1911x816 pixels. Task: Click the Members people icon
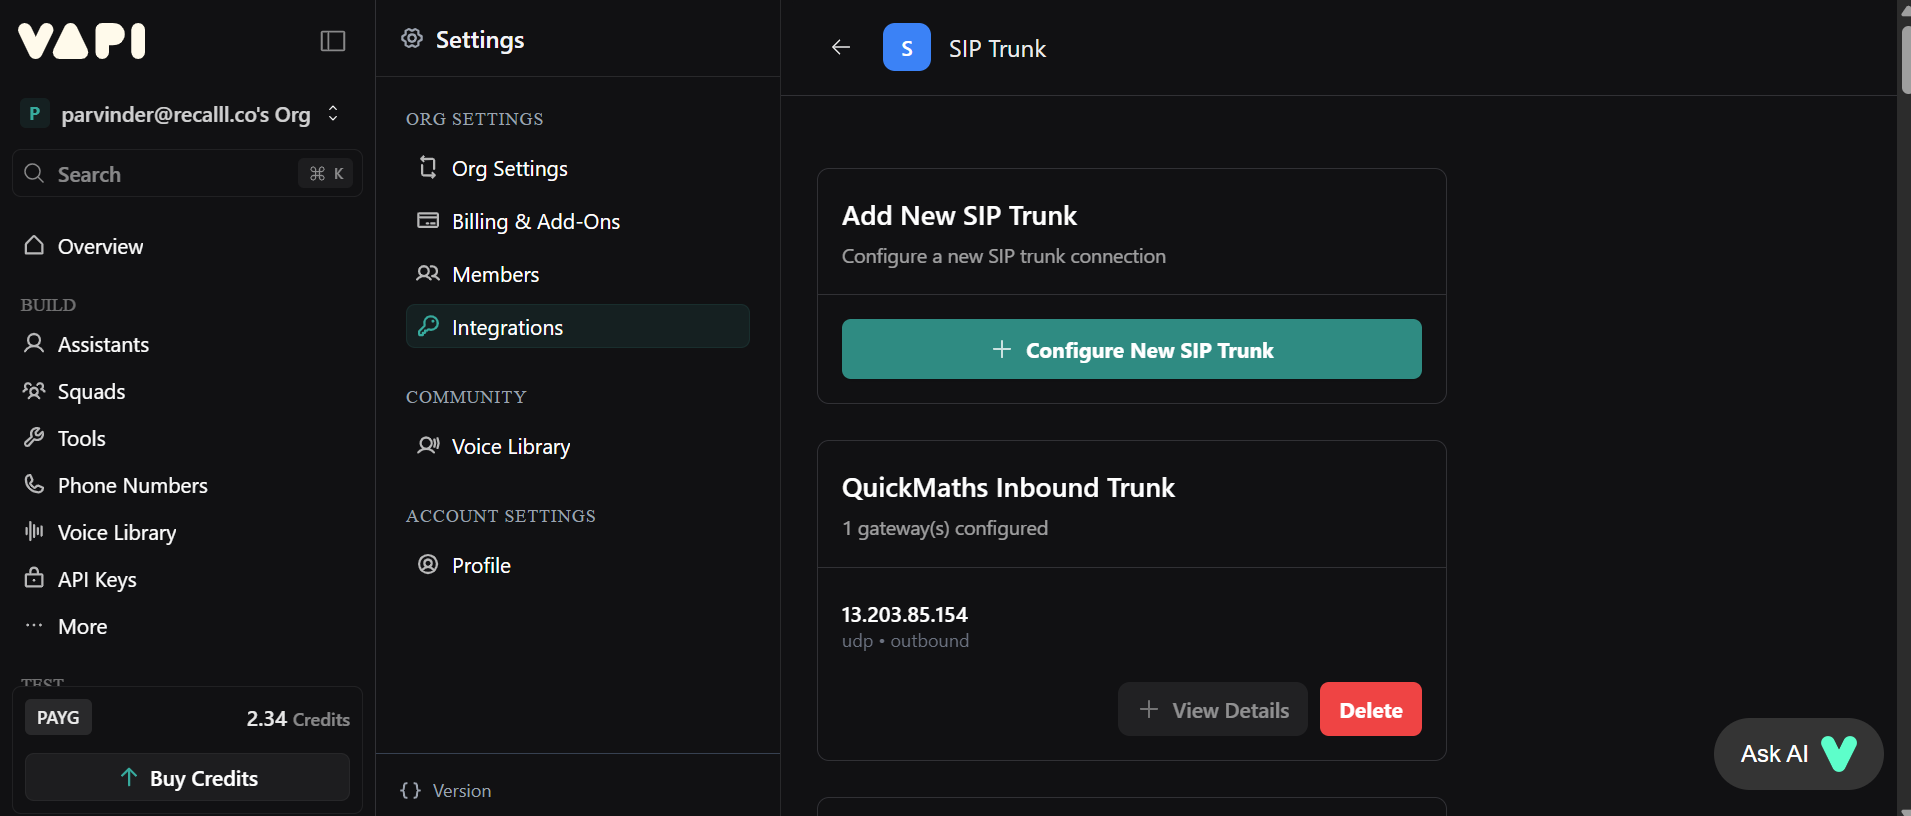428,273
